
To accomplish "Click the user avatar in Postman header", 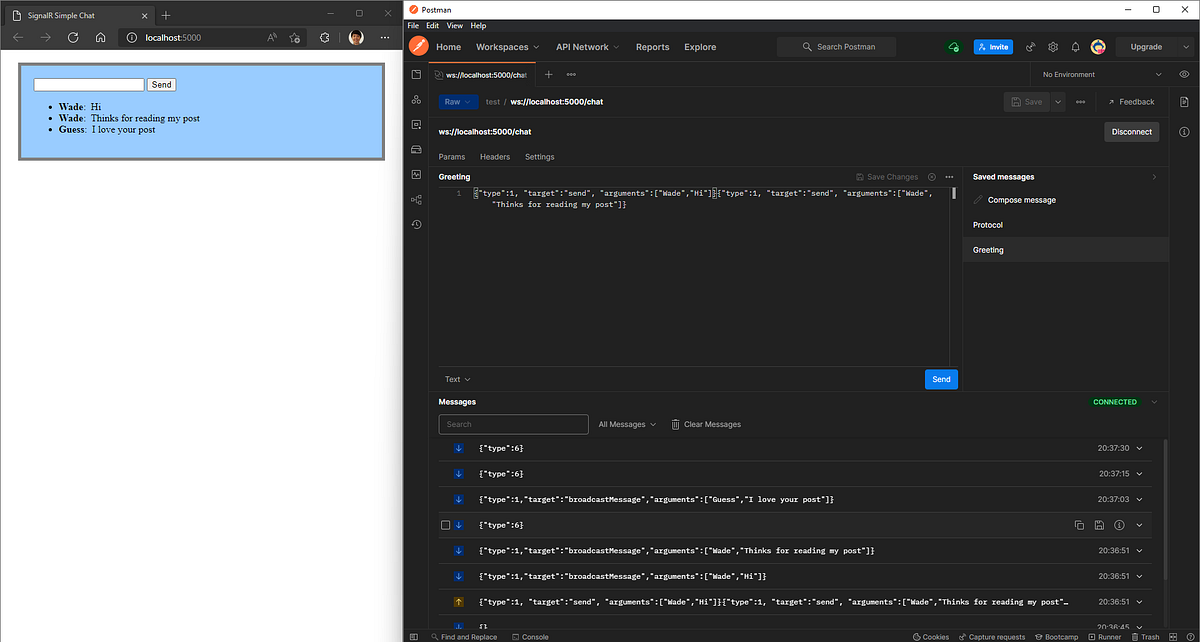I will tap(1098, 47).
